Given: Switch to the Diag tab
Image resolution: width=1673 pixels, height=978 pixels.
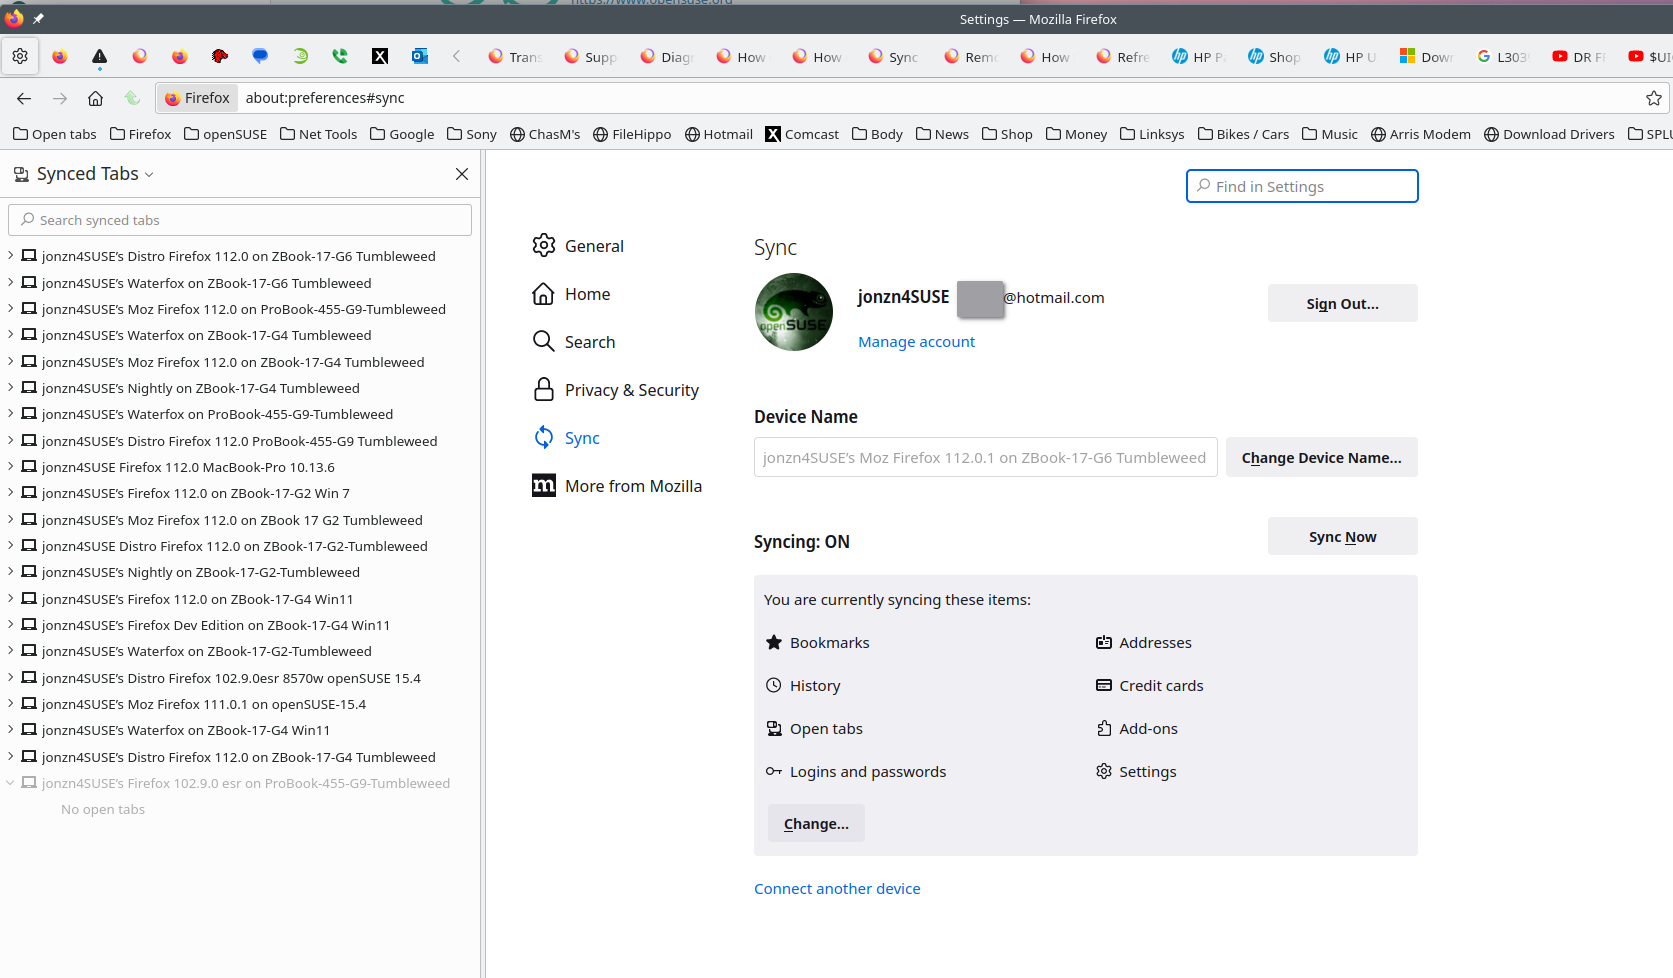Looking at the screenshot, I should 666,57.
